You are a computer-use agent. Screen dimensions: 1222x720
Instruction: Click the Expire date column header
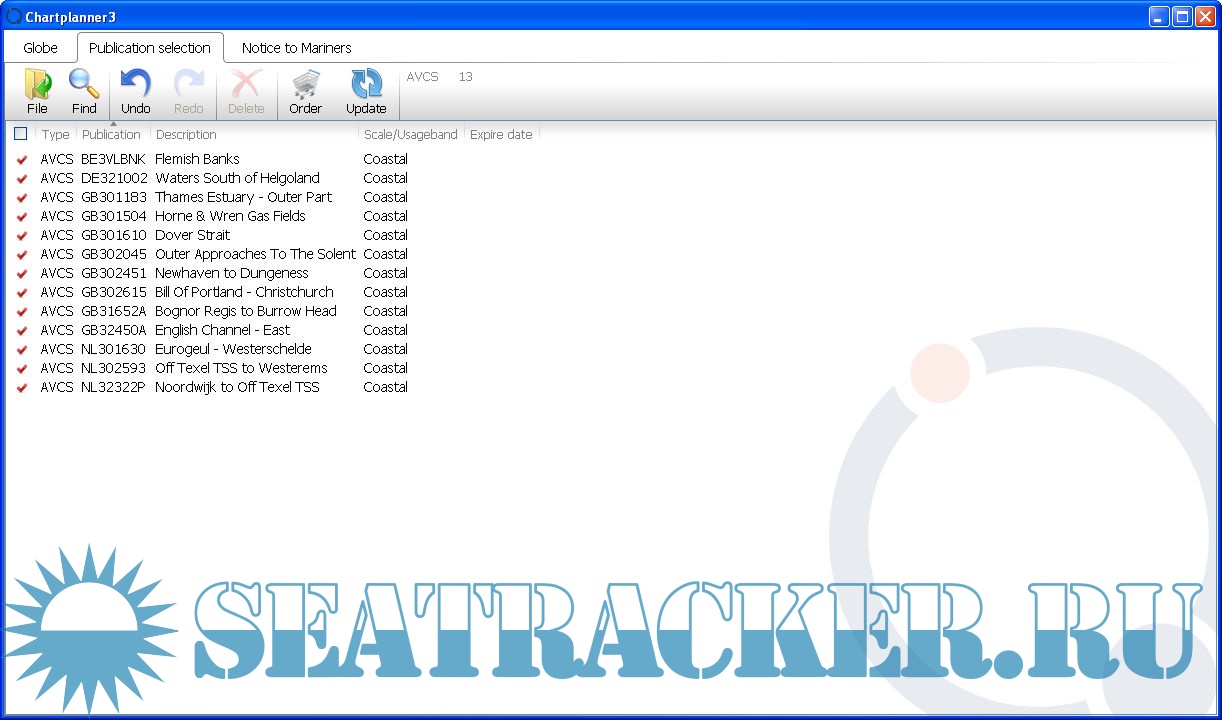click(x=501, y=135)
